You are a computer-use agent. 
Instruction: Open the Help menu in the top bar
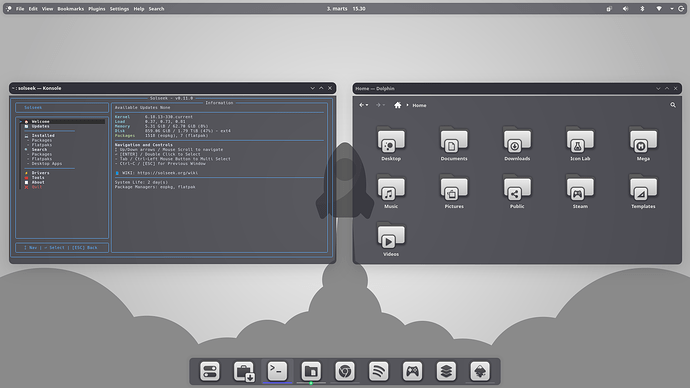[x=139, y=9]
